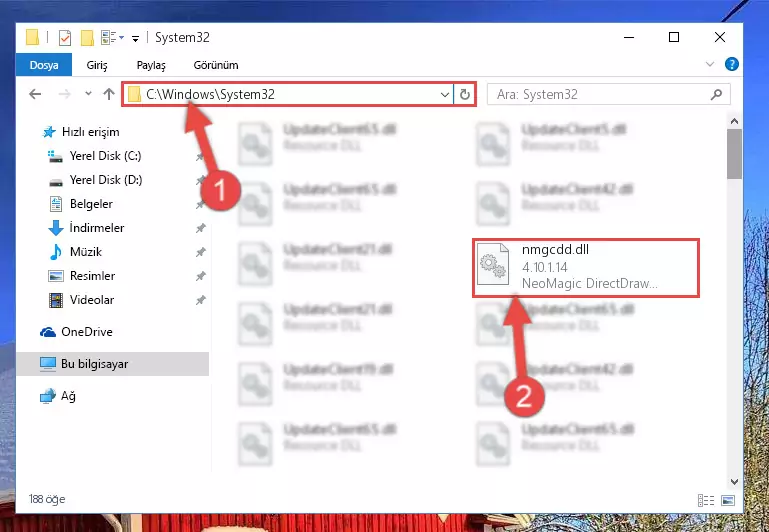The image size is (769, 532).
Task: Maximize the System32 window
Action: point(674,37)
